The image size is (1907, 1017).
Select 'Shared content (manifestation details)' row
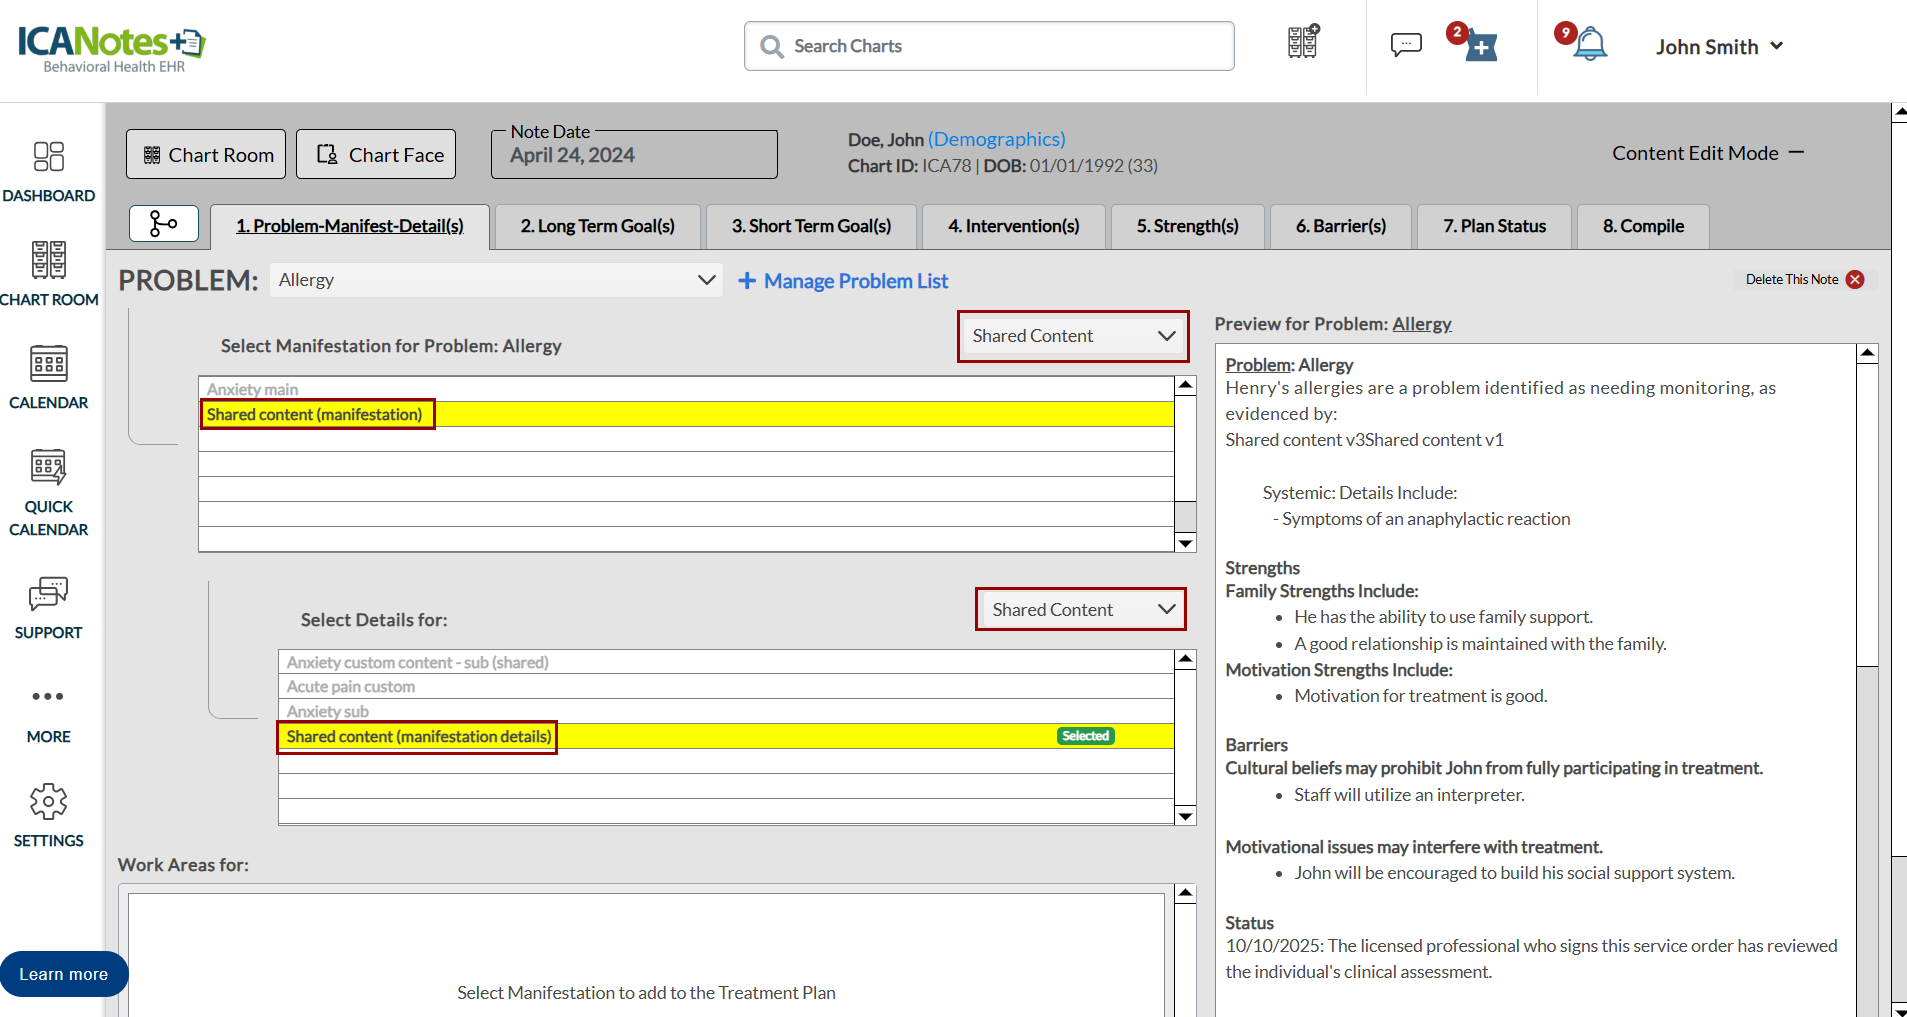click(418, 737)
